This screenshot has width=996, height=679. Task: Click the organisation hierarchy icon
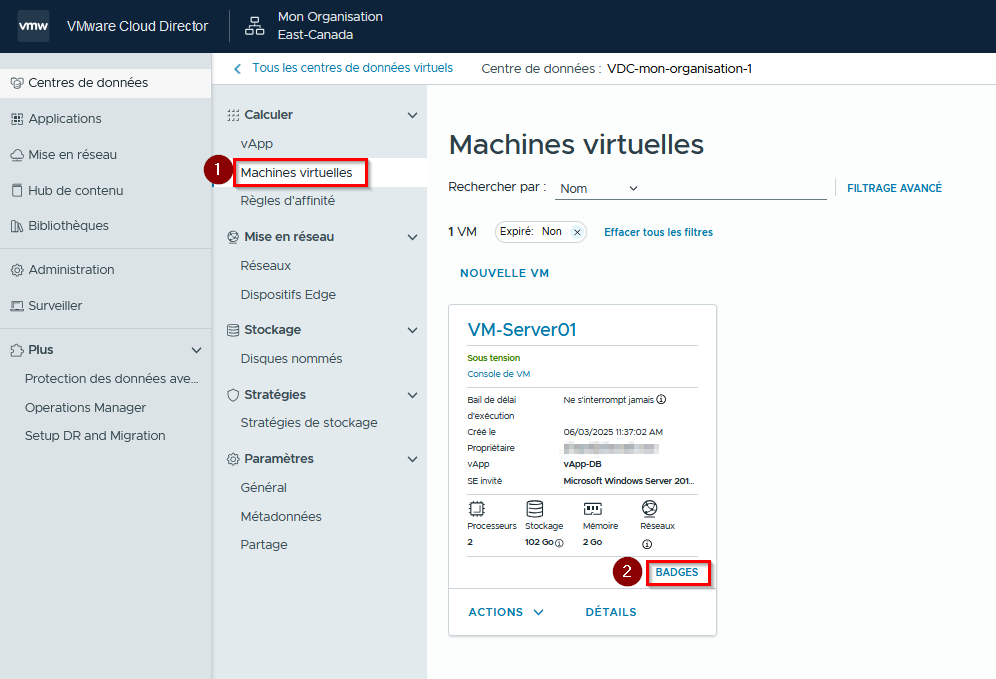(x=255, y=26)
